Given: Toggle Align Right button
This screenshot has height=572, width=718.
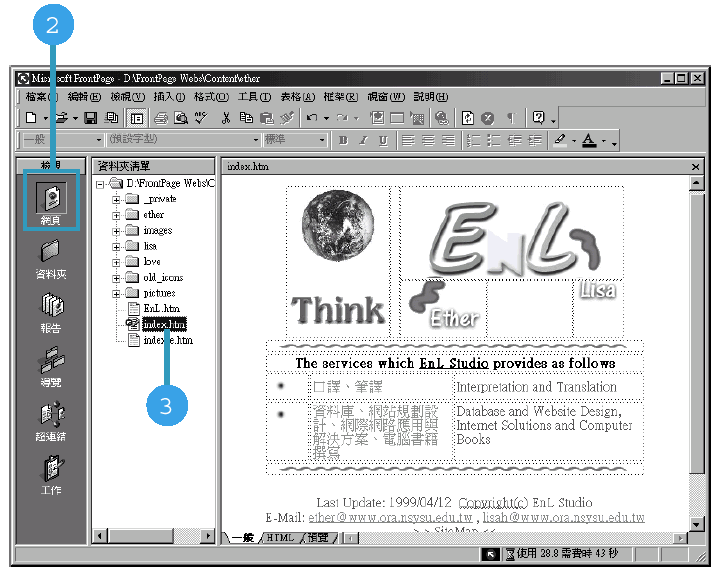Looking at the screenshot, I should coord(448,140).
